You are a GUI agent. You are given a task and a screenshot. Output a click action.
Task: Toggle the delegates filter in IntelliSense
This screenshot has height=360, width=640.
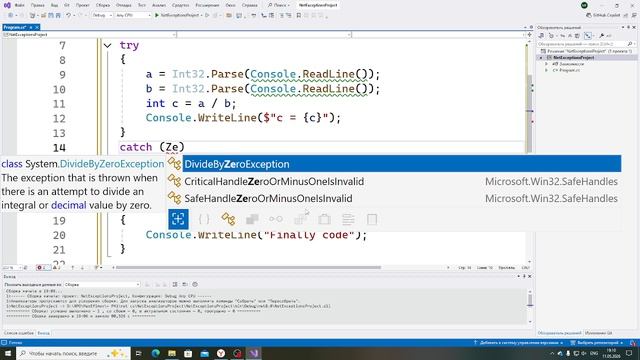tap(324, 219)
